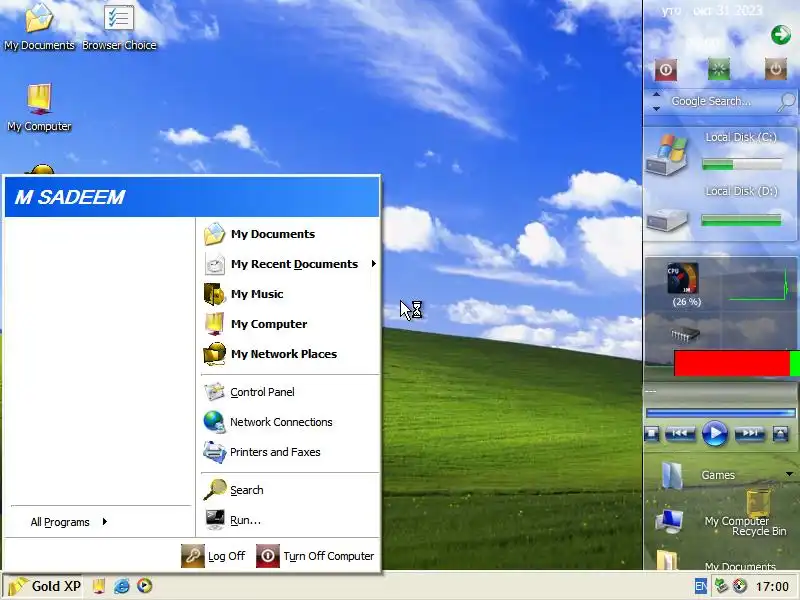Viewport: 800px width, 600px height.
Task: Click the Local Disk (D:) usage bar
Action: 741,220
